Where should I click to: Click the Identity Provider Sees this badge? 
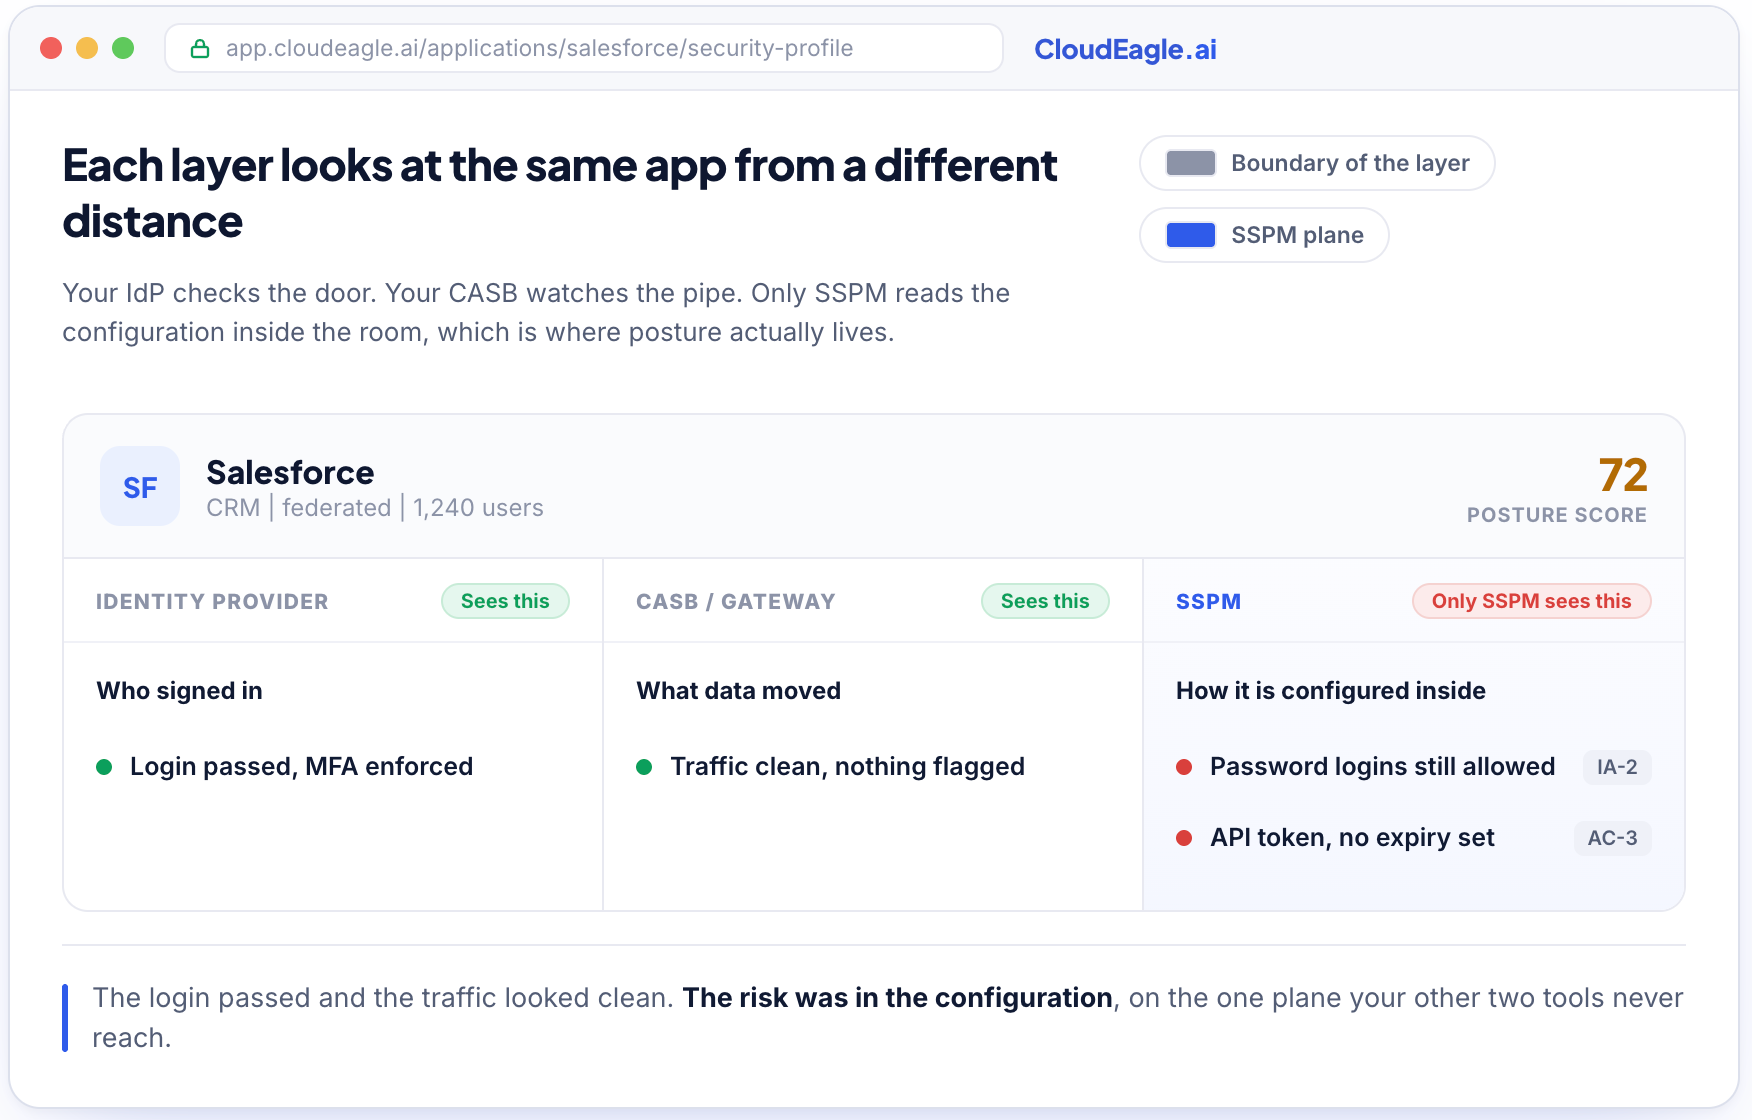click(x=505, y=601)
